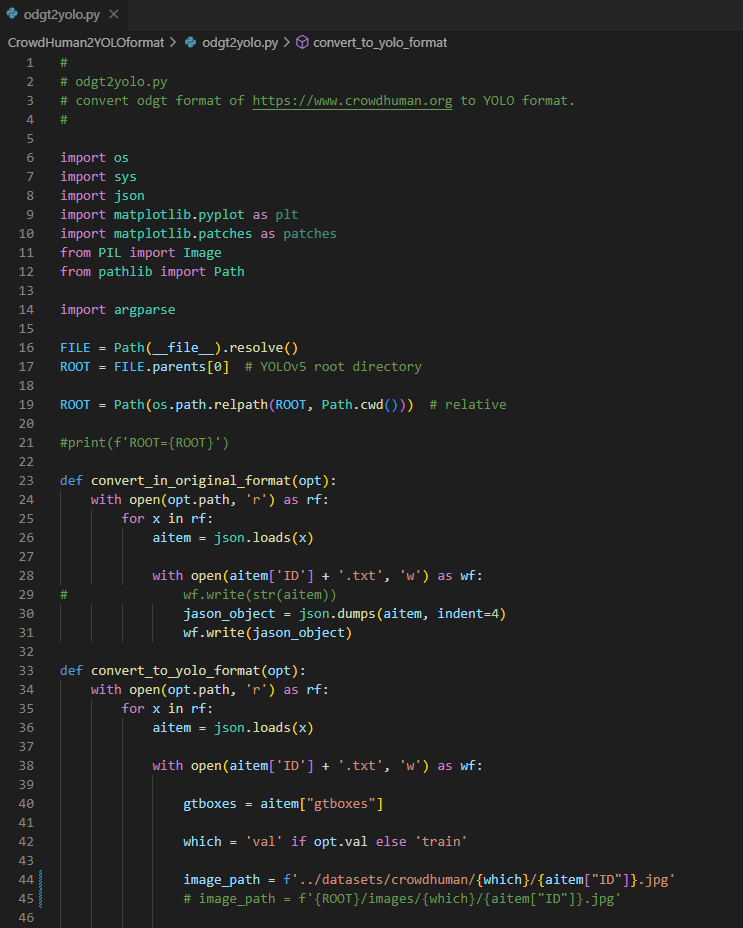The width and height of the screenshot is (743, 928).
Task: Click line number 33 in the gutter
Action: (x=26, y=671)
